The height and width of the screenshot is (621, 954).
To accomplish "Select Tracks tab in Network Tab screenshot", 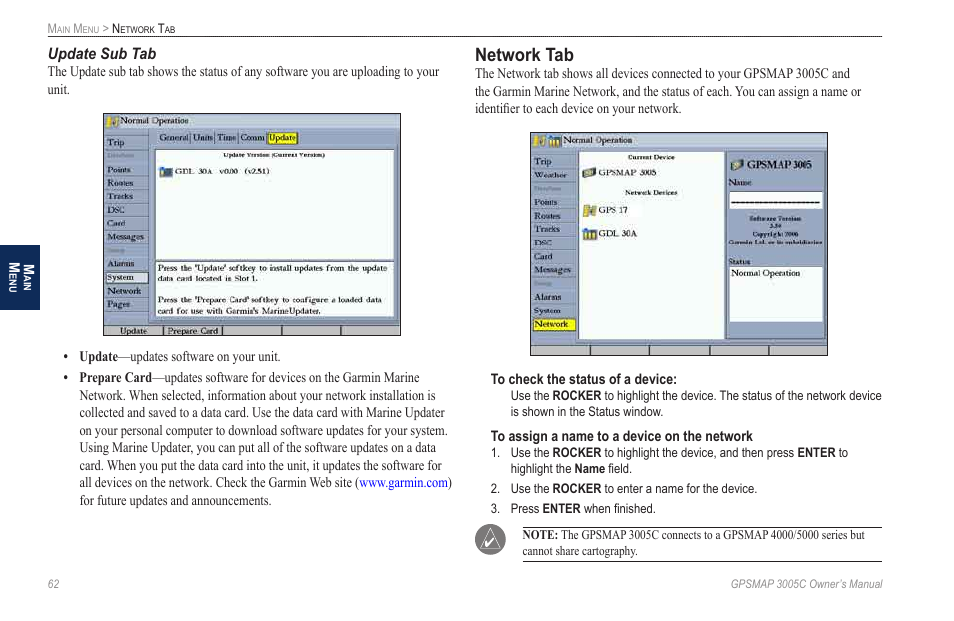I will click(554, 229).
